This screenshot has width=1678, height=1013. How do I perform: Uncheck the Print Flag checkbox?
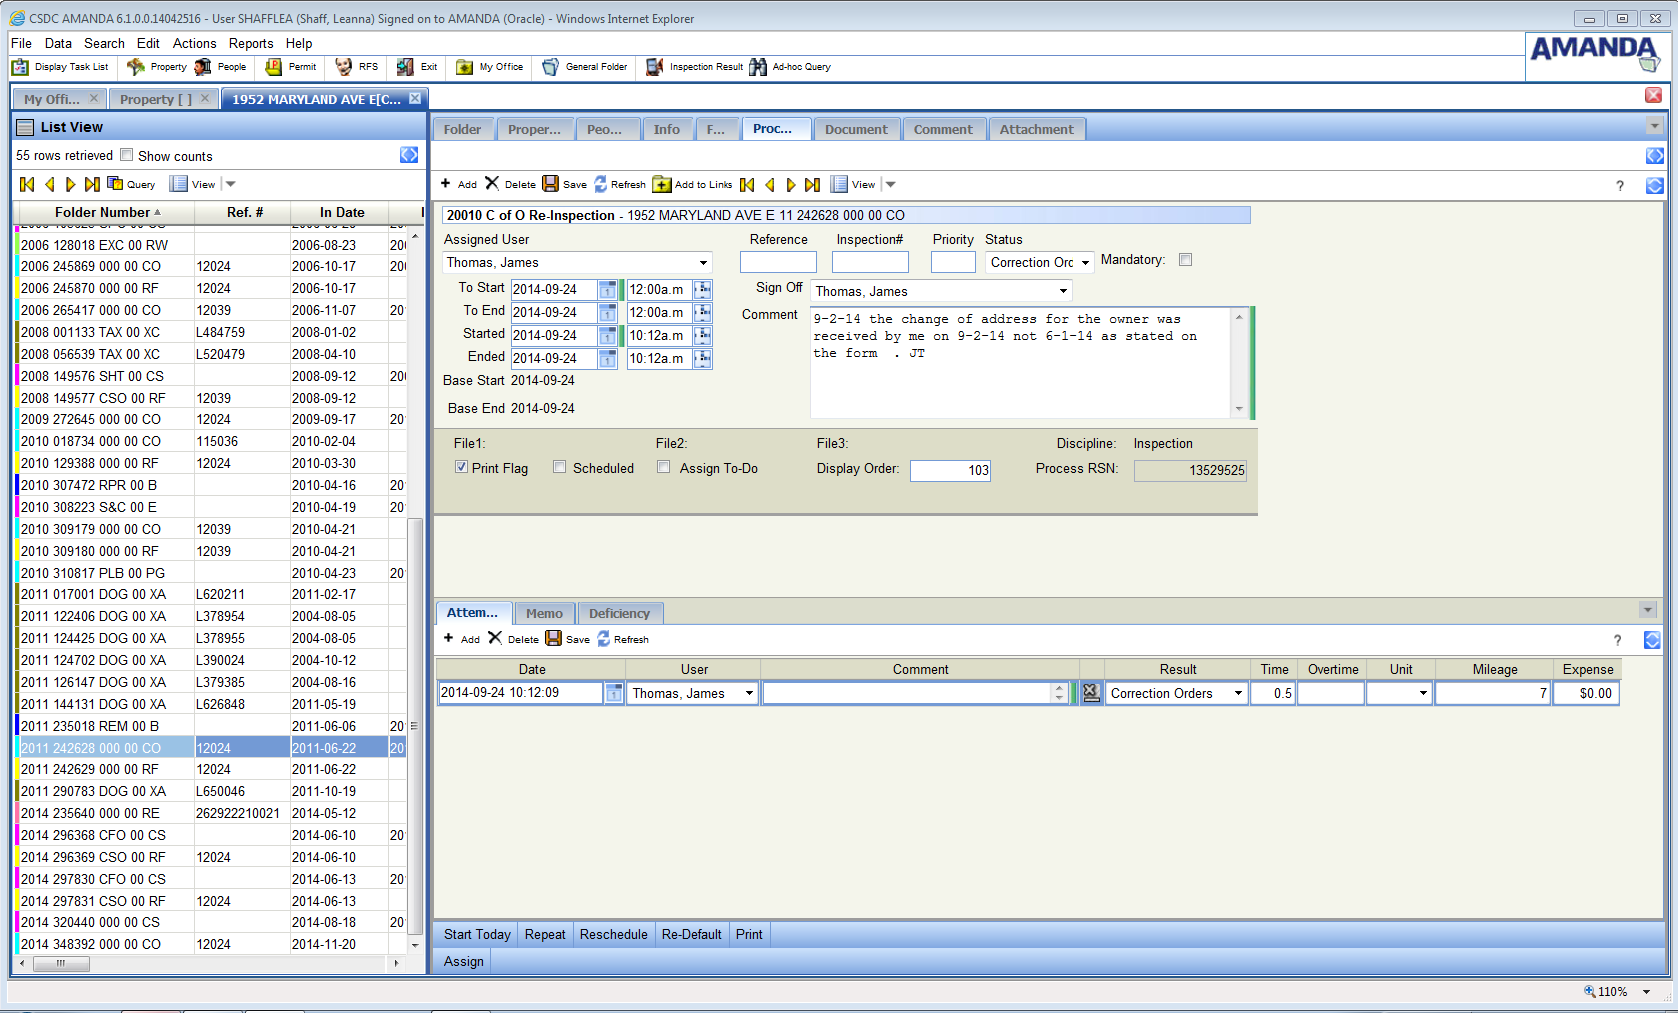pyautogui.click(x=461, y=467)
